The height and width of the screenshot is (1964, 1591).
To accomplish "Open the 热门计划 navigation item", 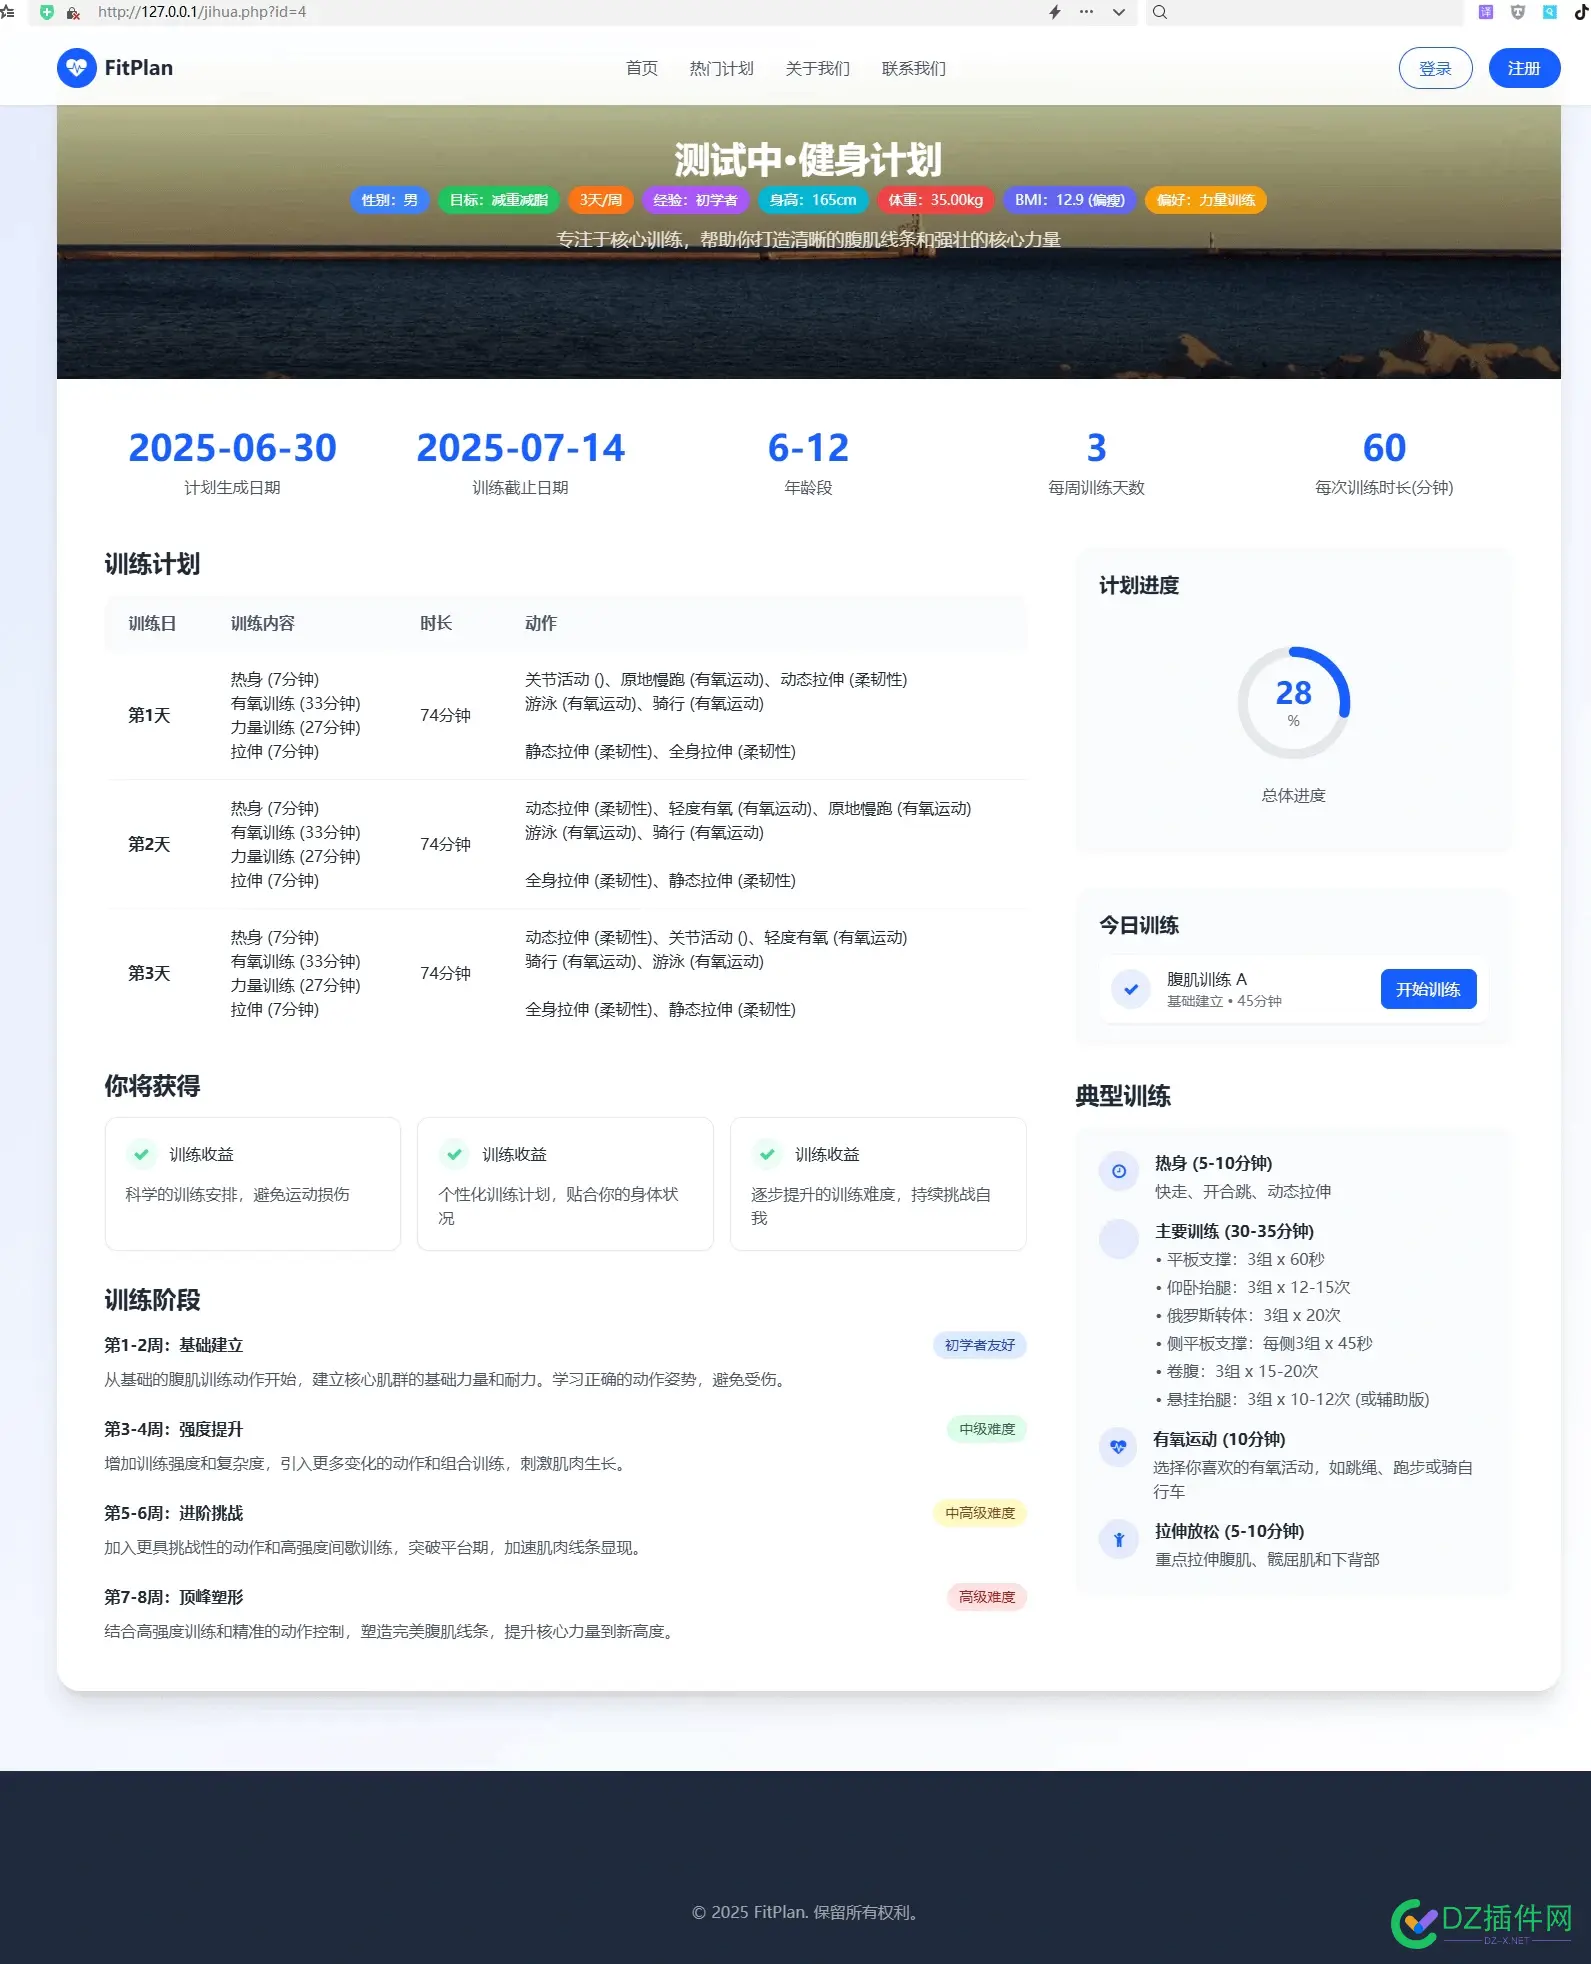I will coord(721,68).
